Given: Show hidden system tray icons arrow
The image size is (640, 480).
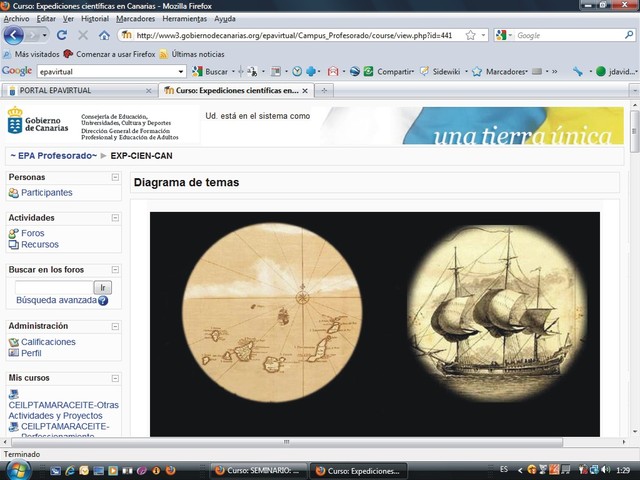Looking at the screenshot, I should [520, 471].
